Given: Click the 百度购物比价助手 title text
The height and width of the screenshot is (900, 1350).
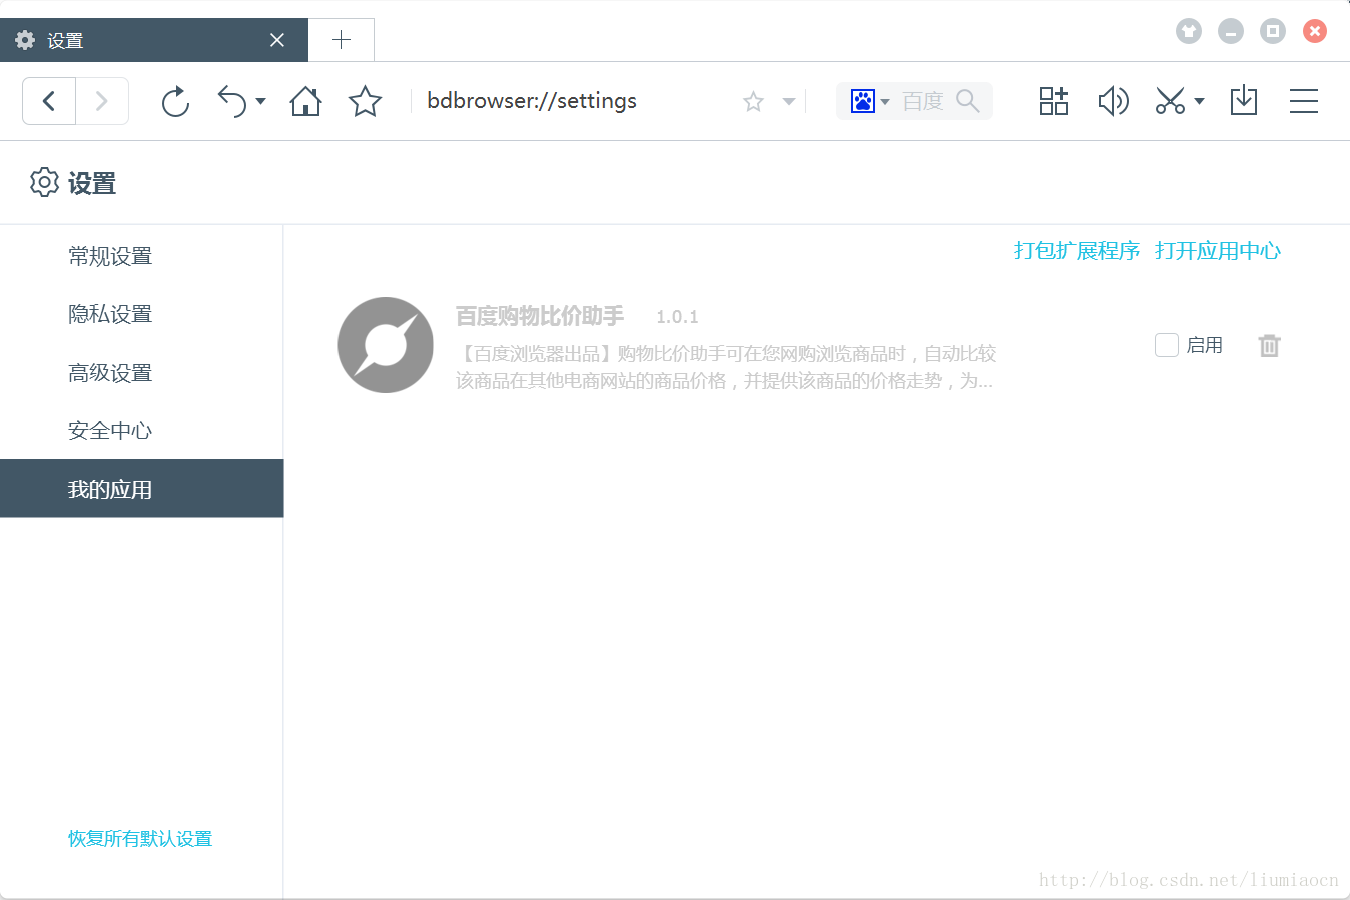Looking at the screenshot, I should click(540, 316).
